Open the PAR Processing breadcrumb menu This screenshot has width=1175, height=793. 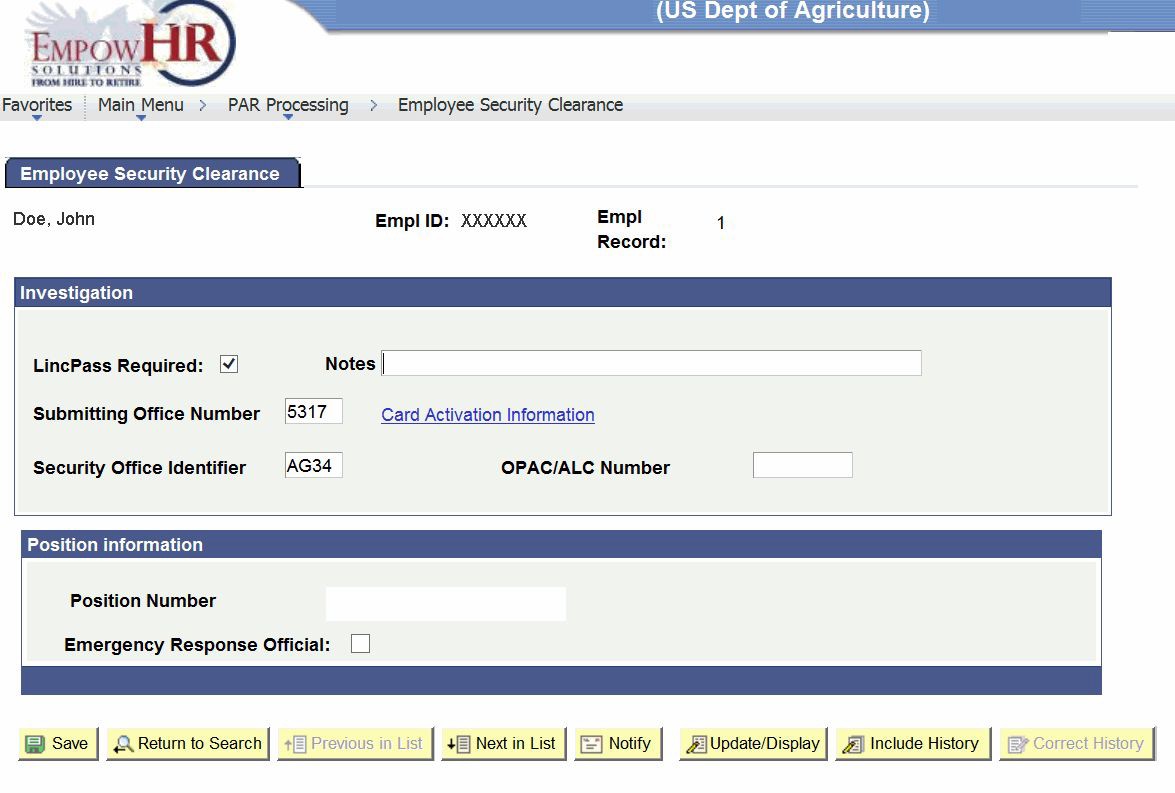(288, 105)
